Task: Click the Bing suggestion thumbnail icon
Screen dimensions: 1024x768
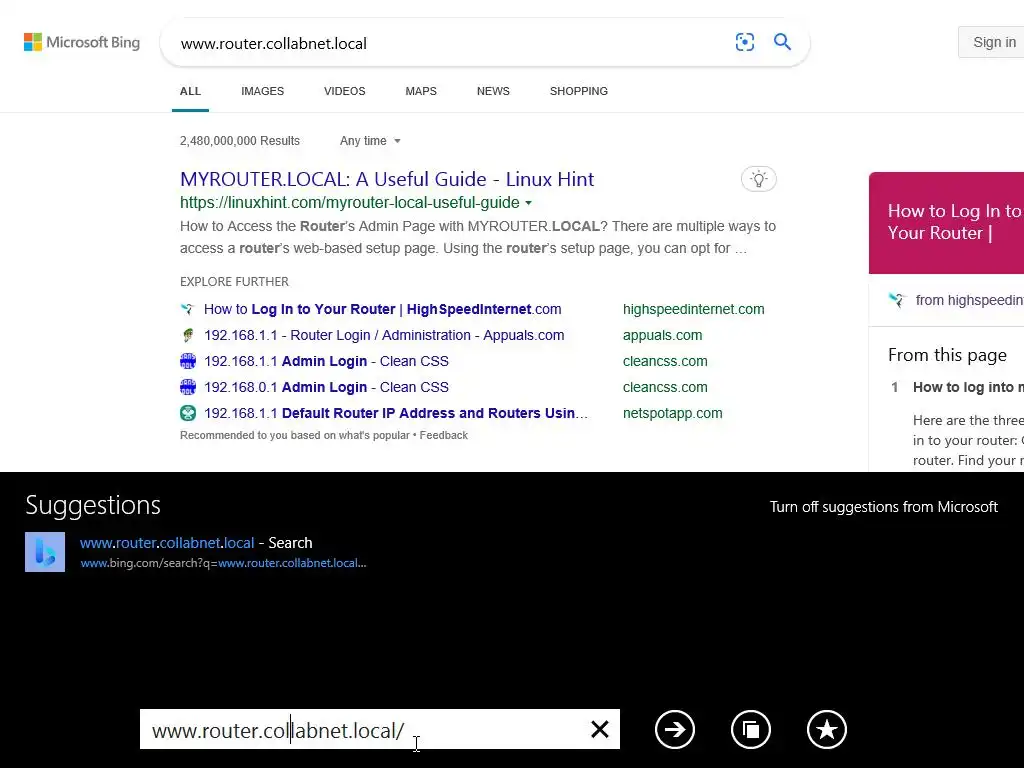Action: (x=45, y=552)
